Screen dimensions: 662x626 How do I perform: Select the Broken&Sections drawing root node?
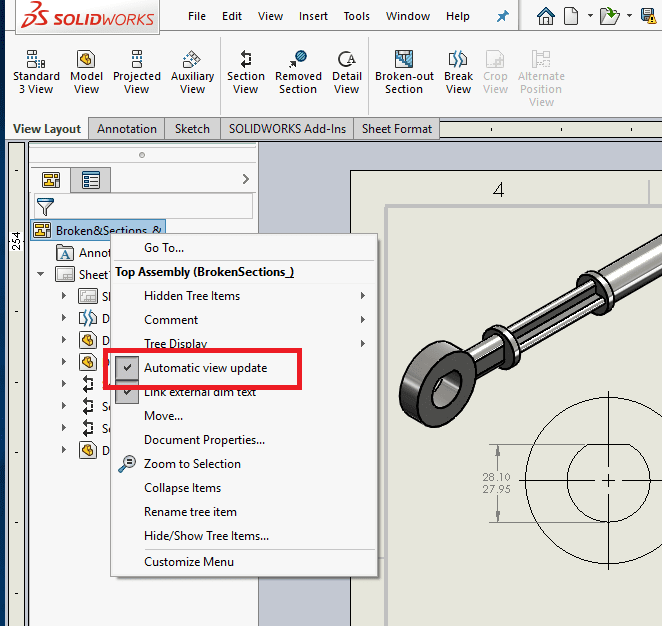[x=98, y=230]
